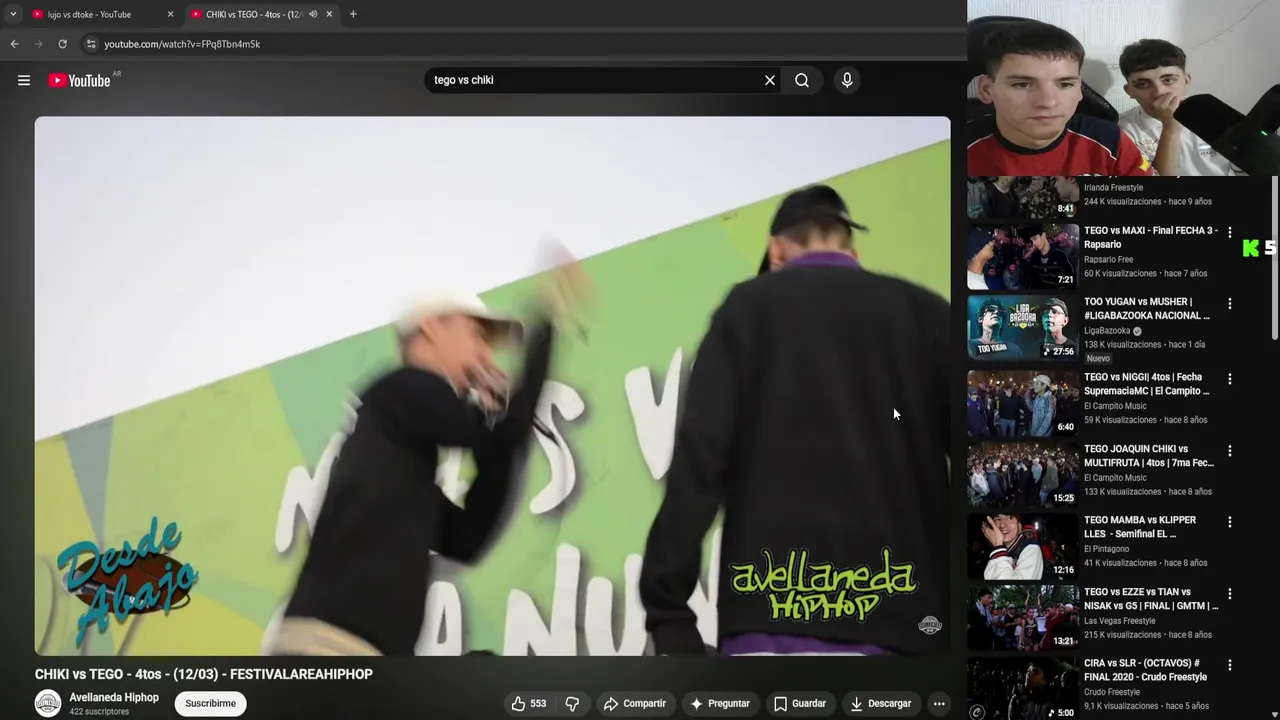This screenshot has width=1280, height=720.
Task: Save video with Guardar button
Action: point(800,703)
